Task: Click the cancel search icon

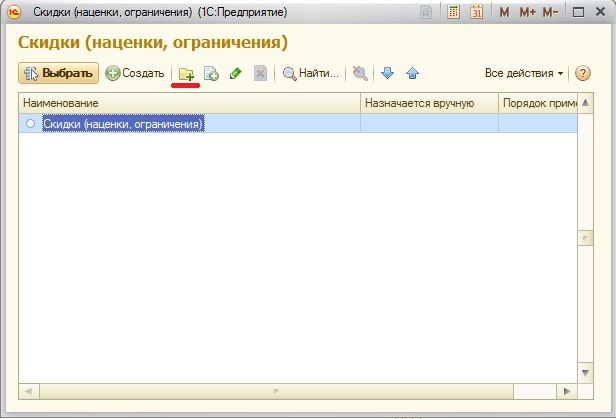Action: pyautogui.click(x=360, y=74)
